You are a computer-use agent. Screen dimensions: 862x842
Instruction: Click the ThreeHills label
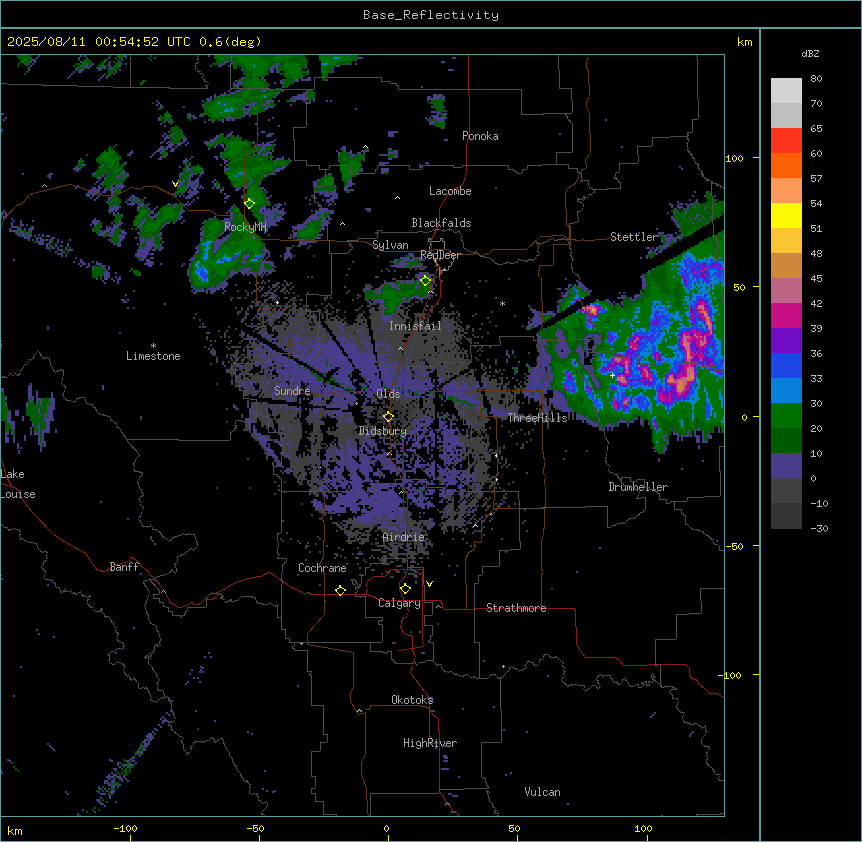click(x=537, y=418)
